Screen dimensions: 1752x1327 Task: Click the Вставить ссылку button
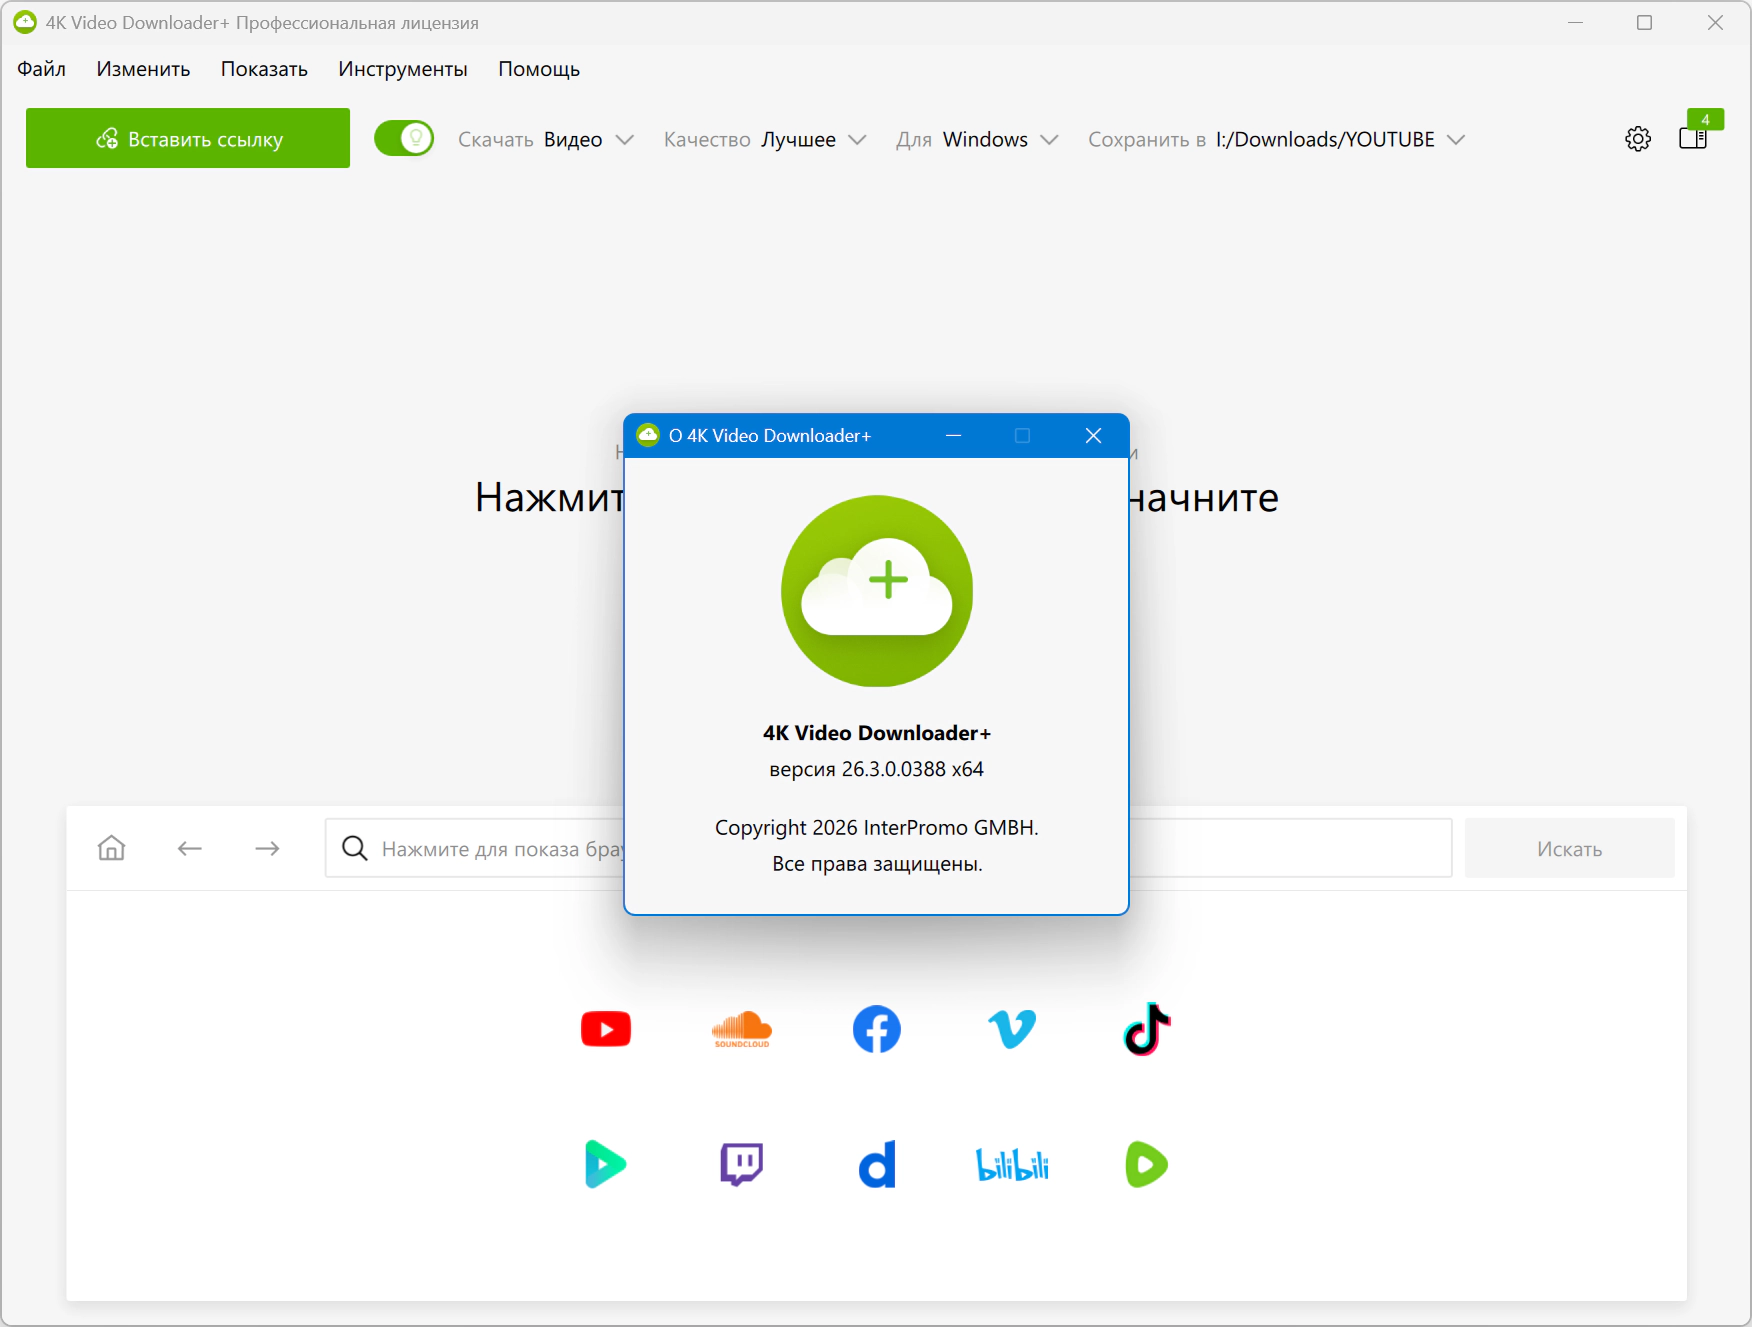point(188,138)
